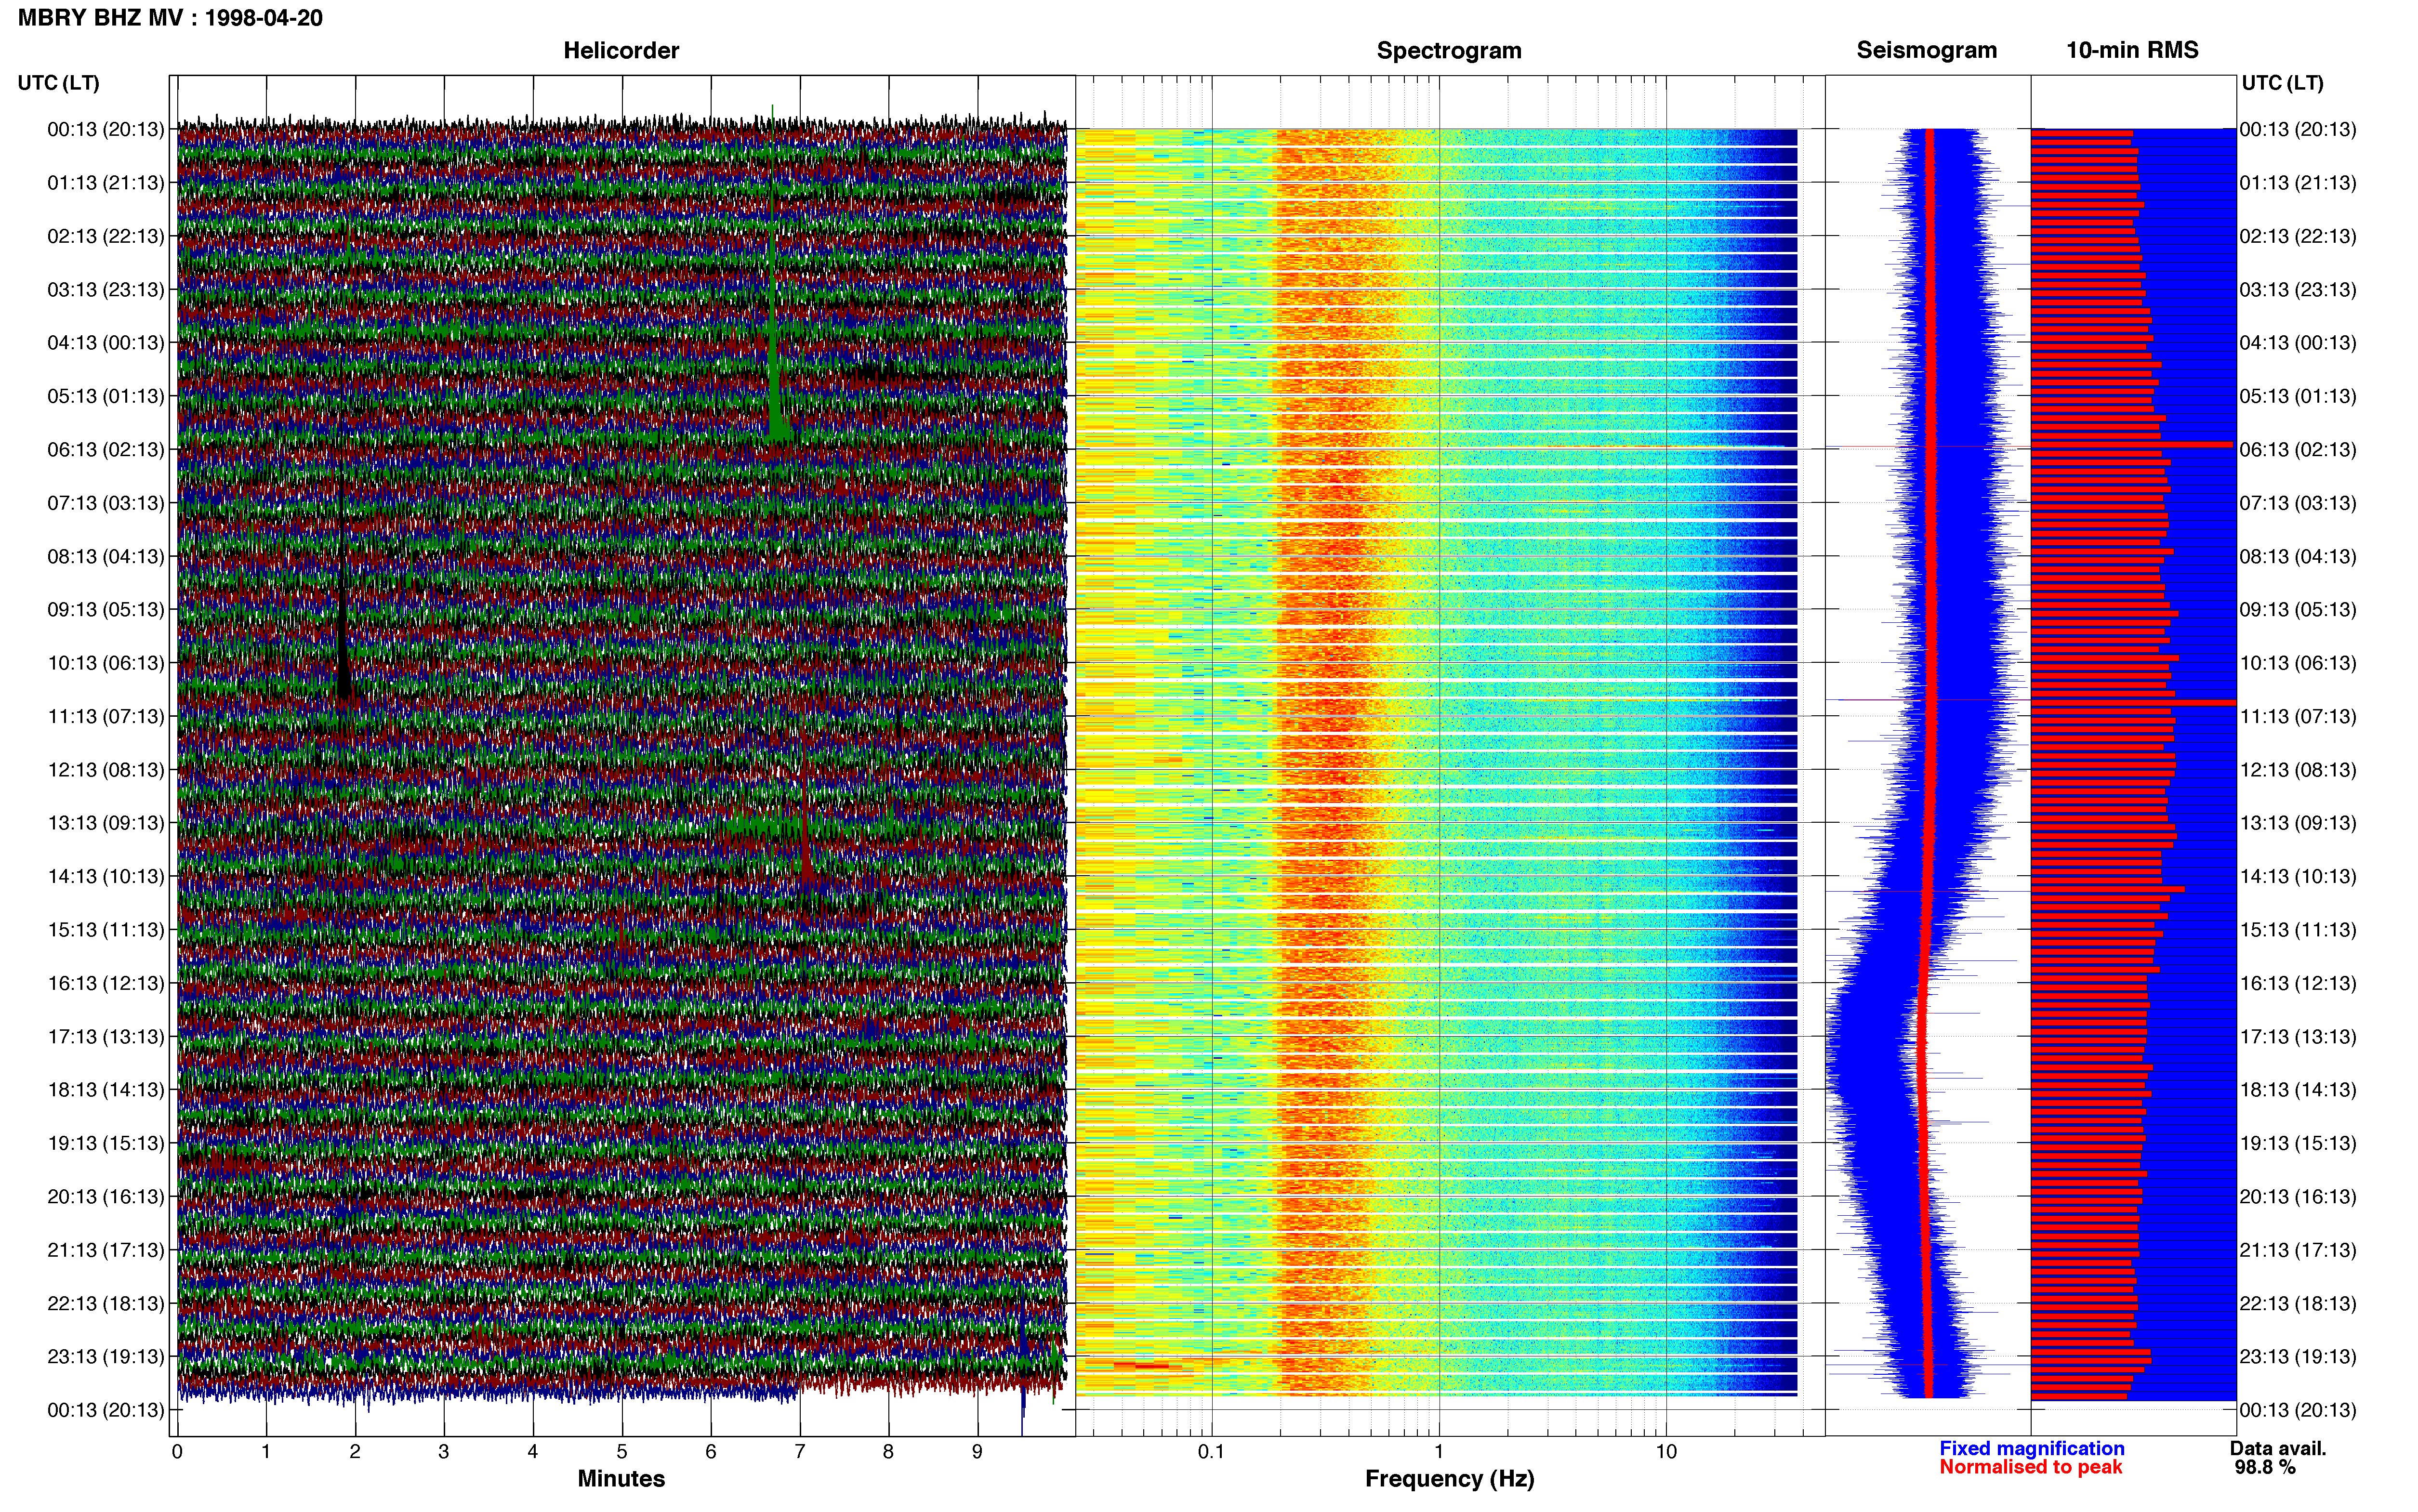Click 06:13 (02:13) on the Helicorder time axis
Image resolution: width=2418 pixels, height=1512 pixels.
tap(106, 450)
